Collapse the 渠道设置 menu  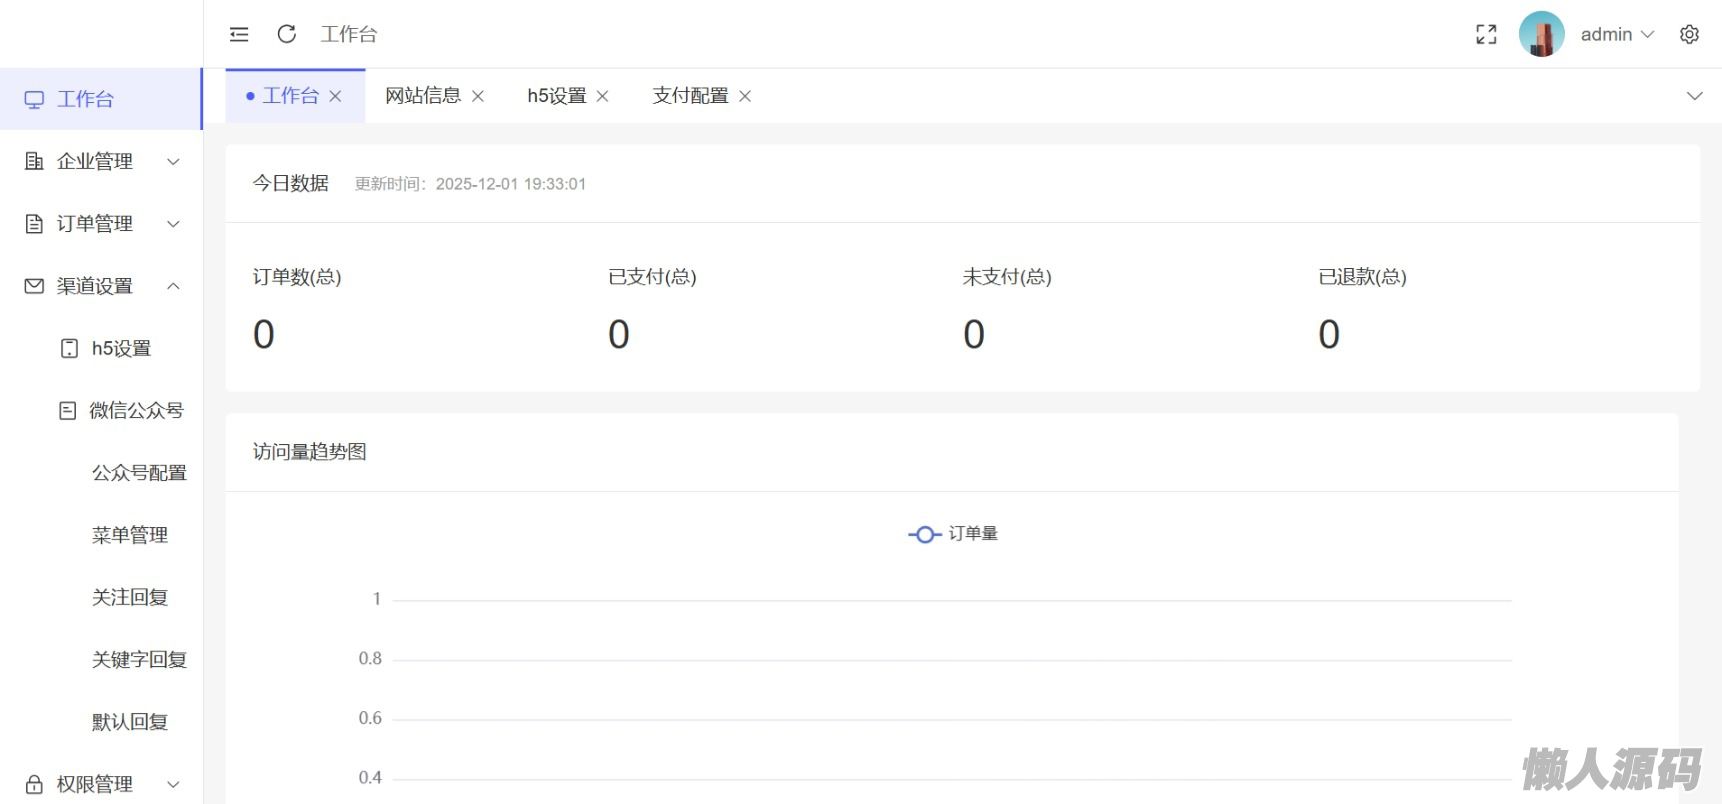coord(101,286)
